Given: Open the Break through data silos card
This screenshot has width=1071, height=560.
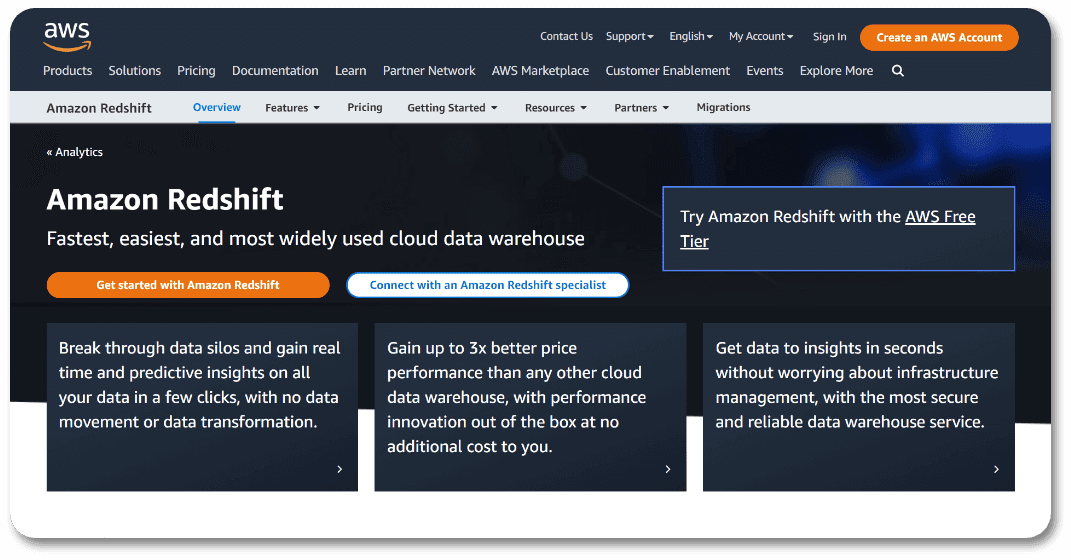Looking at the screenshot, I should point(202,407).
